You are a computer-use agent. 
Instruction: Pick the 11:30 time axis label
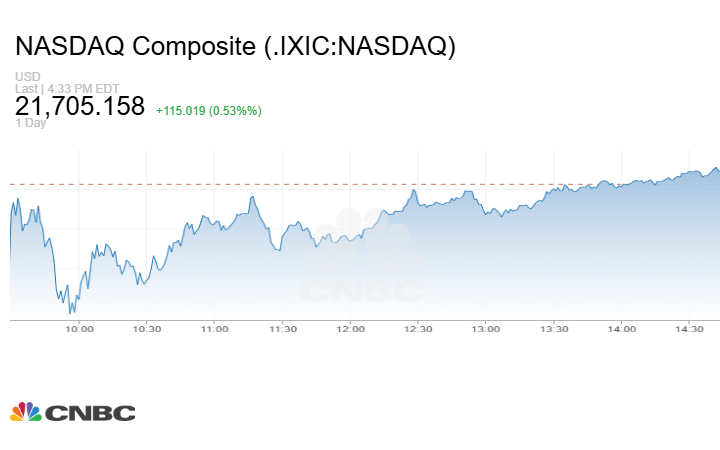coord(283,329)
